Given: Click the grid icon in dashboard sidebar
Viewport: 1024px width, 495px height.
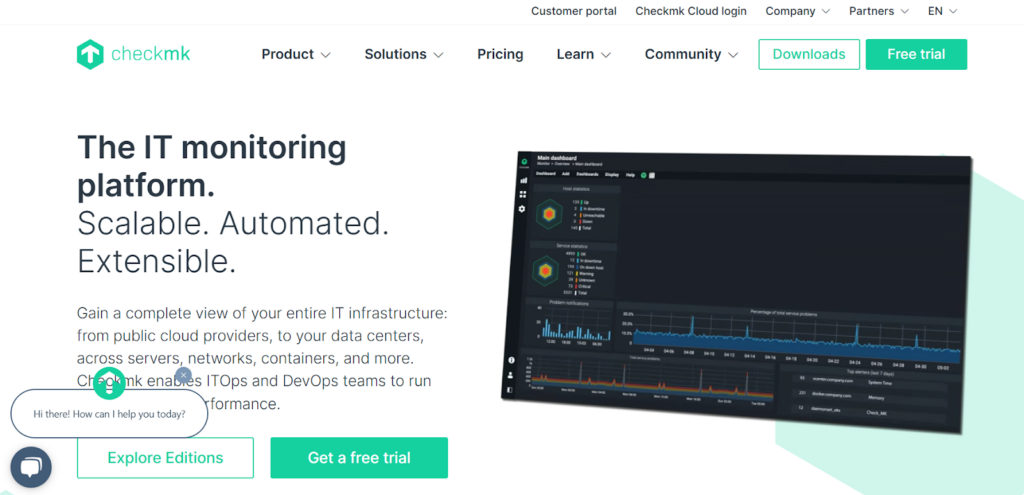Looking at the screenshot, I should pos(522,194).
